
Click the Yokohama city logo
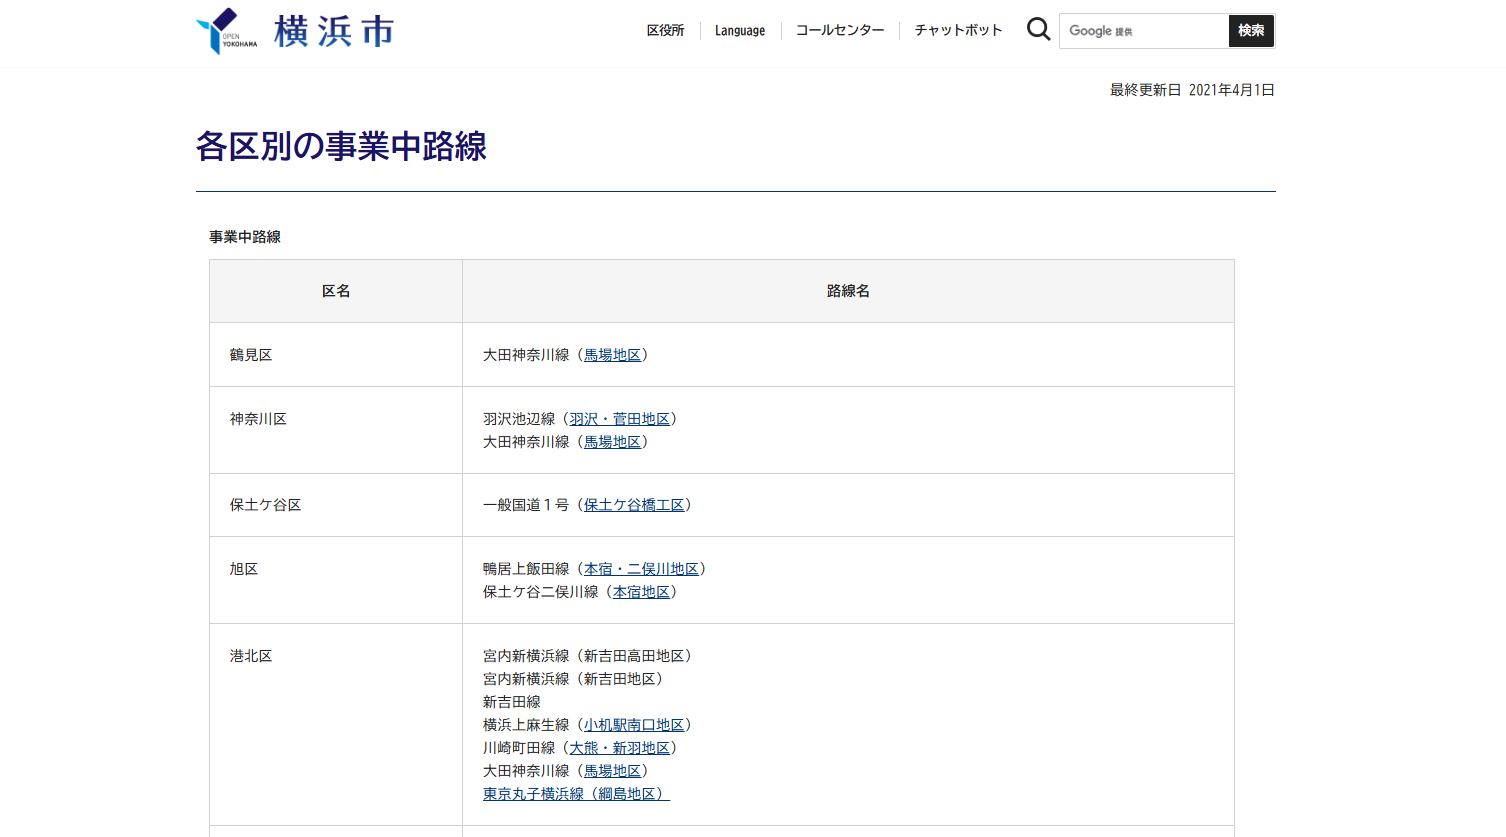click(295, 31)
